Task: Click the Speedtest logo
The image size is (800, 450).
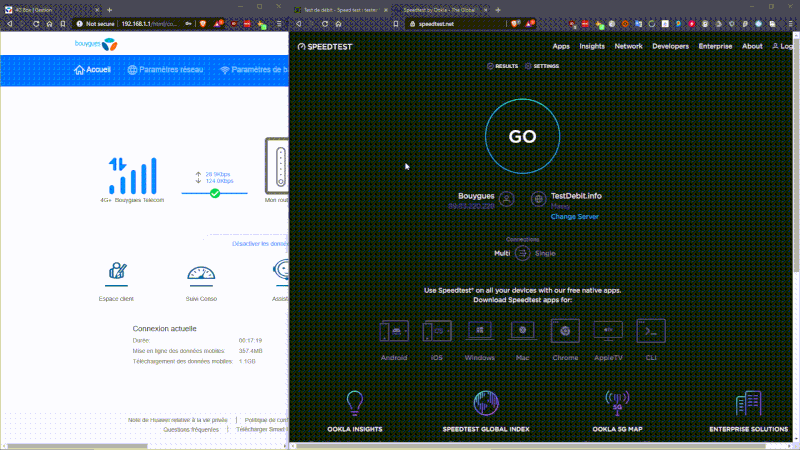Action: (x=325, y=46)
